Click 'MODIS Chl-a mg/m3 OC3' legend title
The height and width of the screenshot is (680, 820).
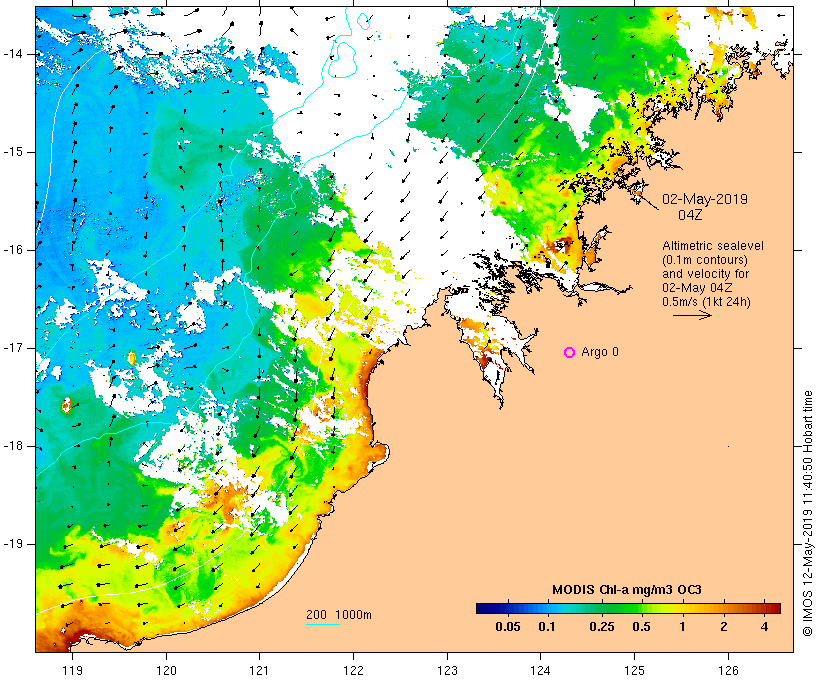coord(627,590)
